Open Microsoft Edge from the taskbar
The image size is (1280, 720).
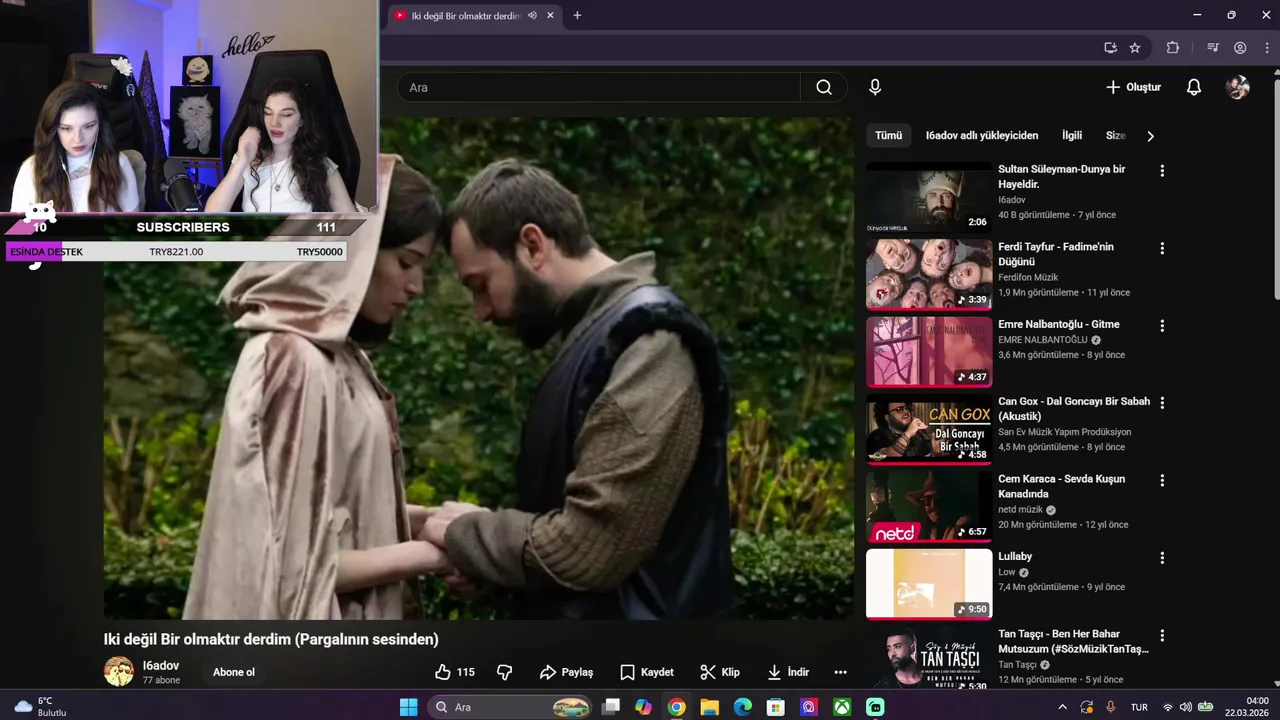click(742, 707)
